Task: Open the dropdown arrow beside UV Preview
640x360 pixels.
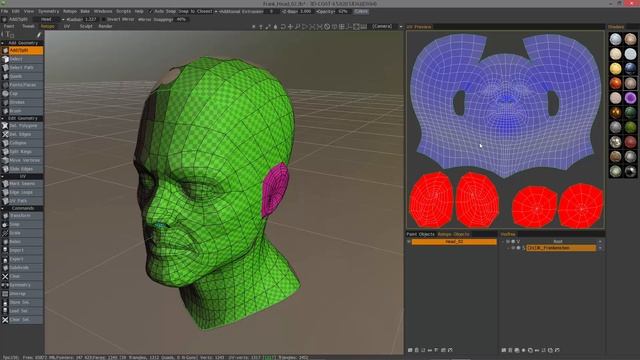Action: pyautogui.click(x=401, y=27)
